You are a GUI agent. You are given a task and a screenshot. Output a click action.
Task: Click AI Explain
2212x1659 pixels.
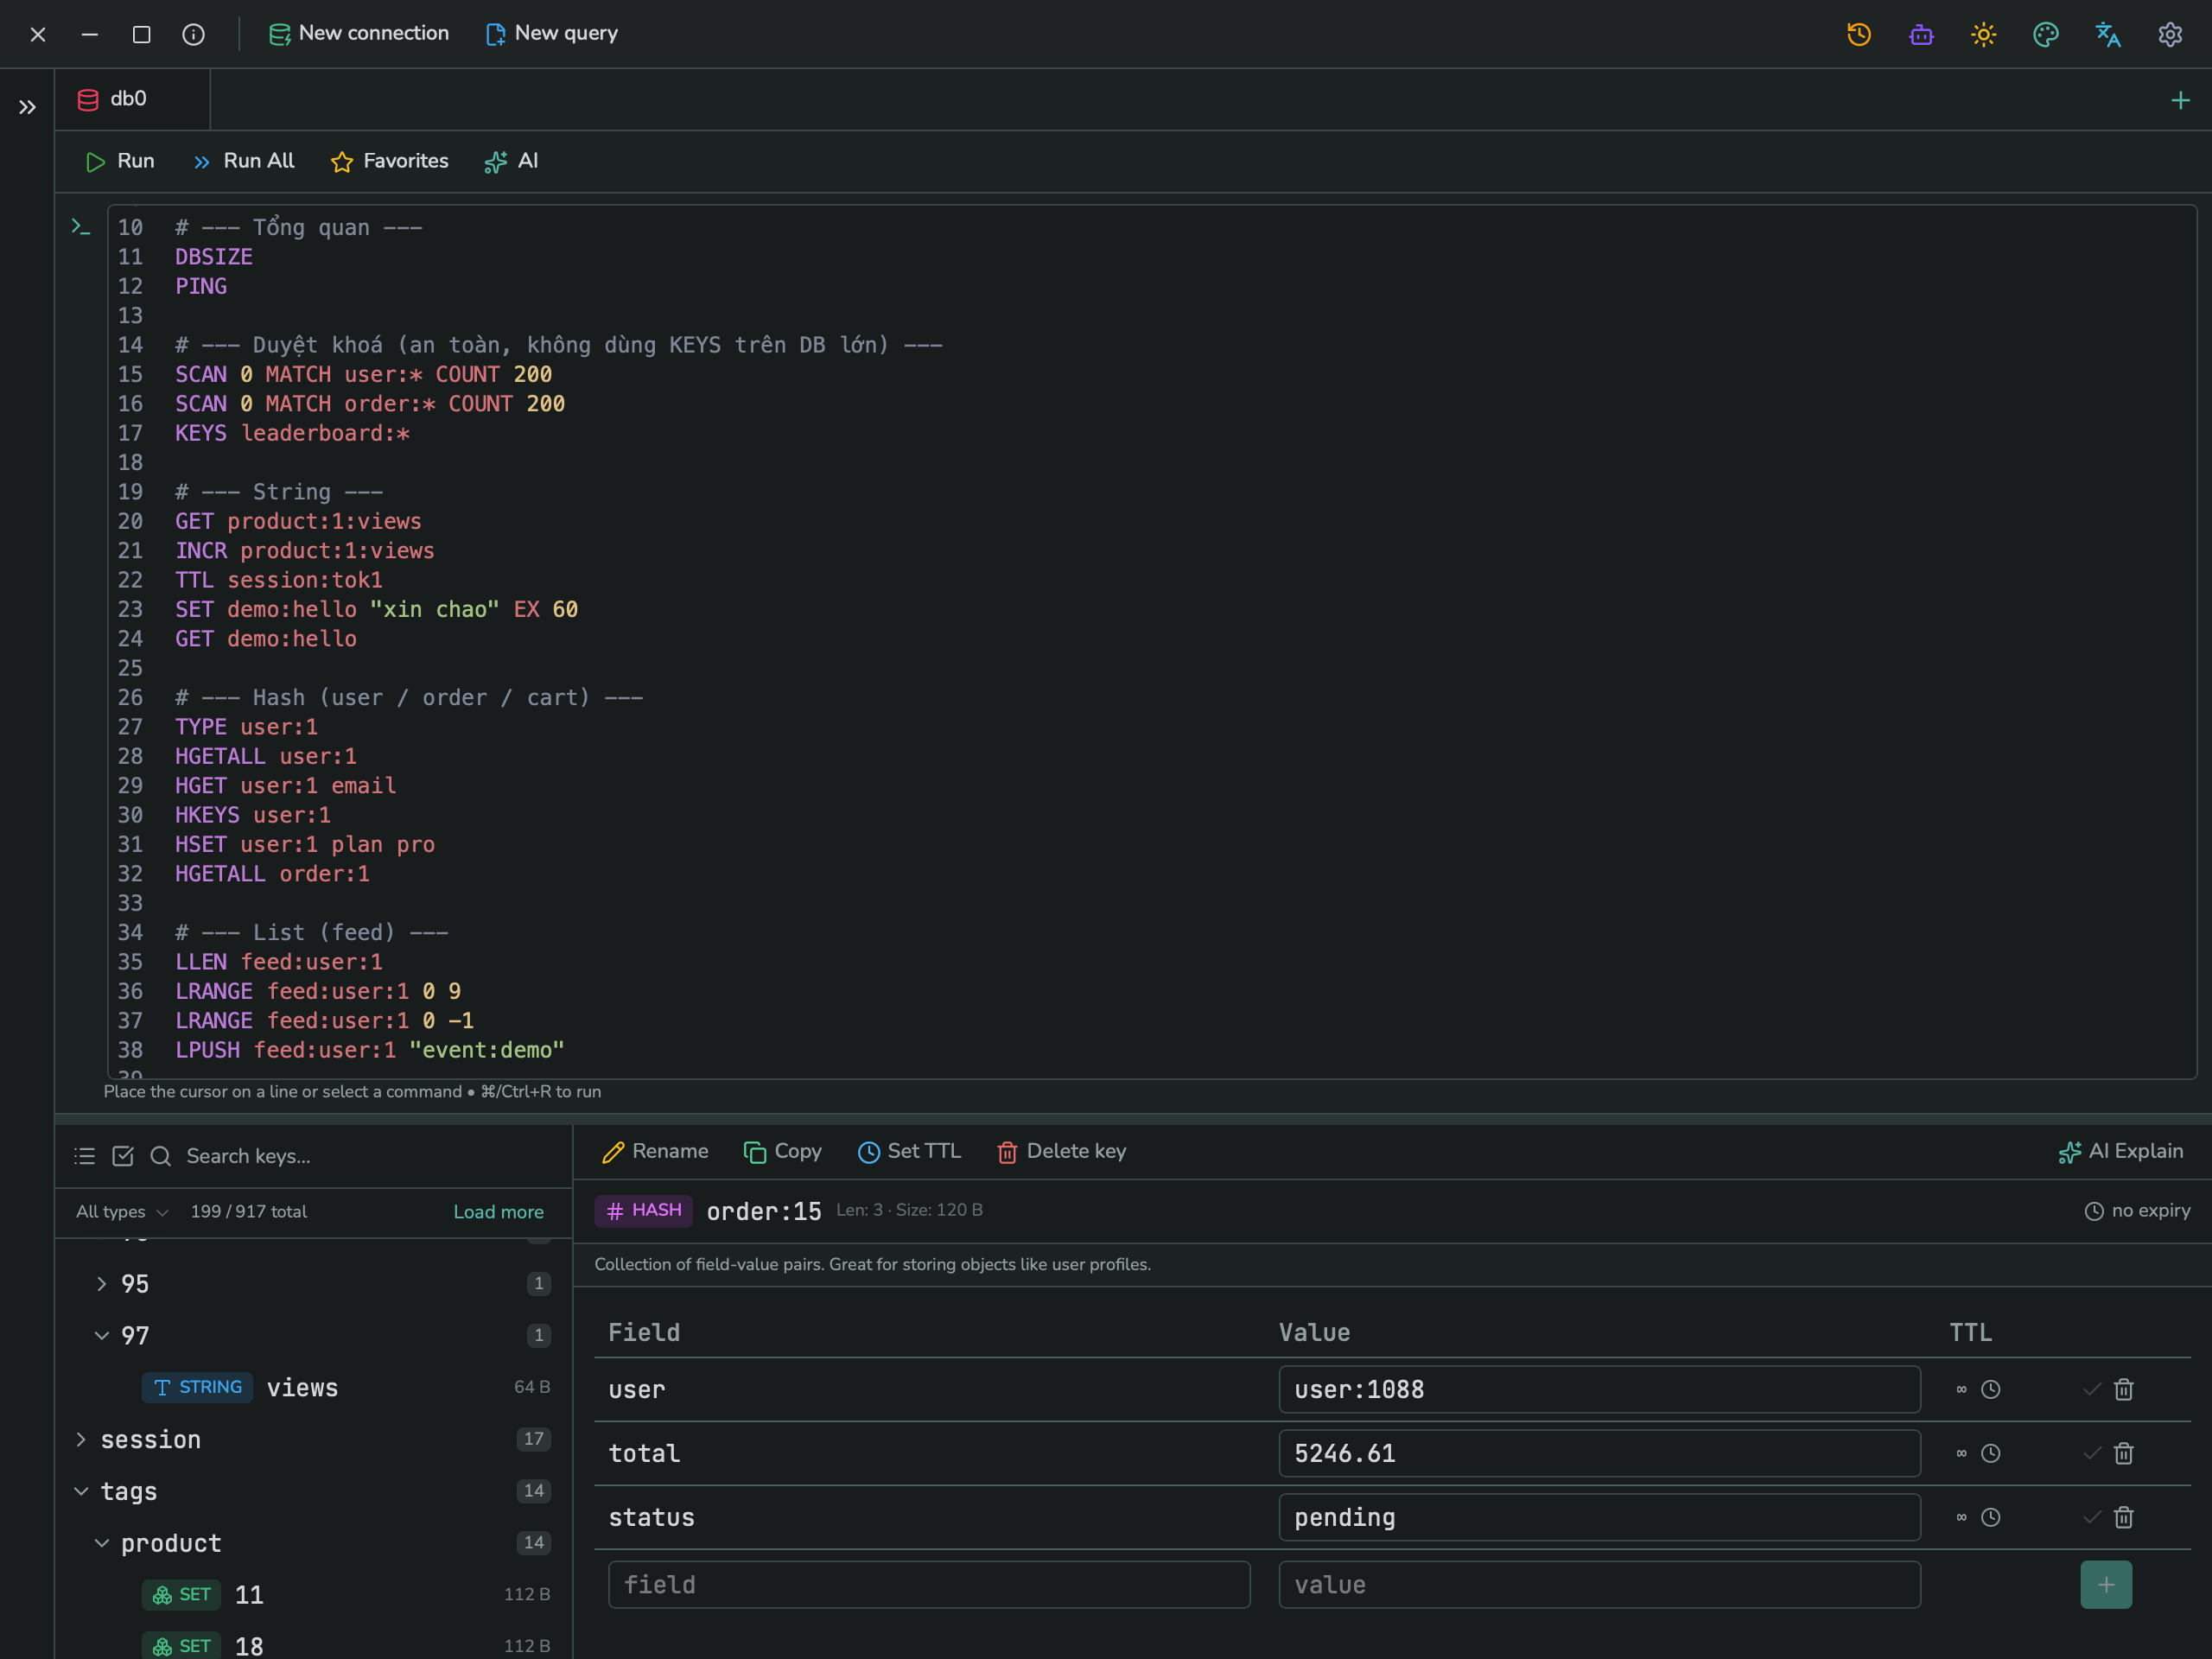2121,1151
